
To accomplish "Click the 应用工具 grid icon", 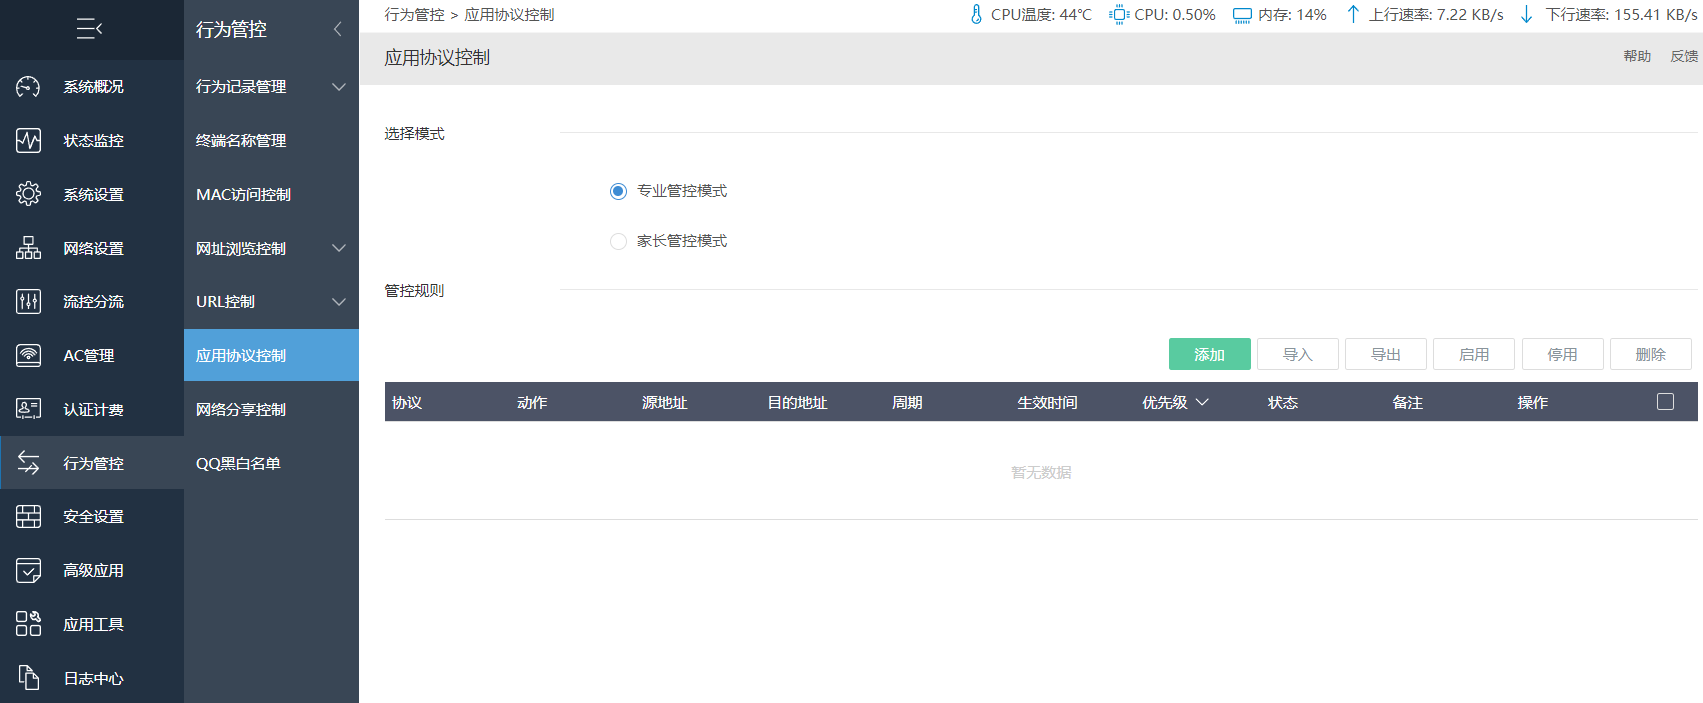I will (28, 624).
